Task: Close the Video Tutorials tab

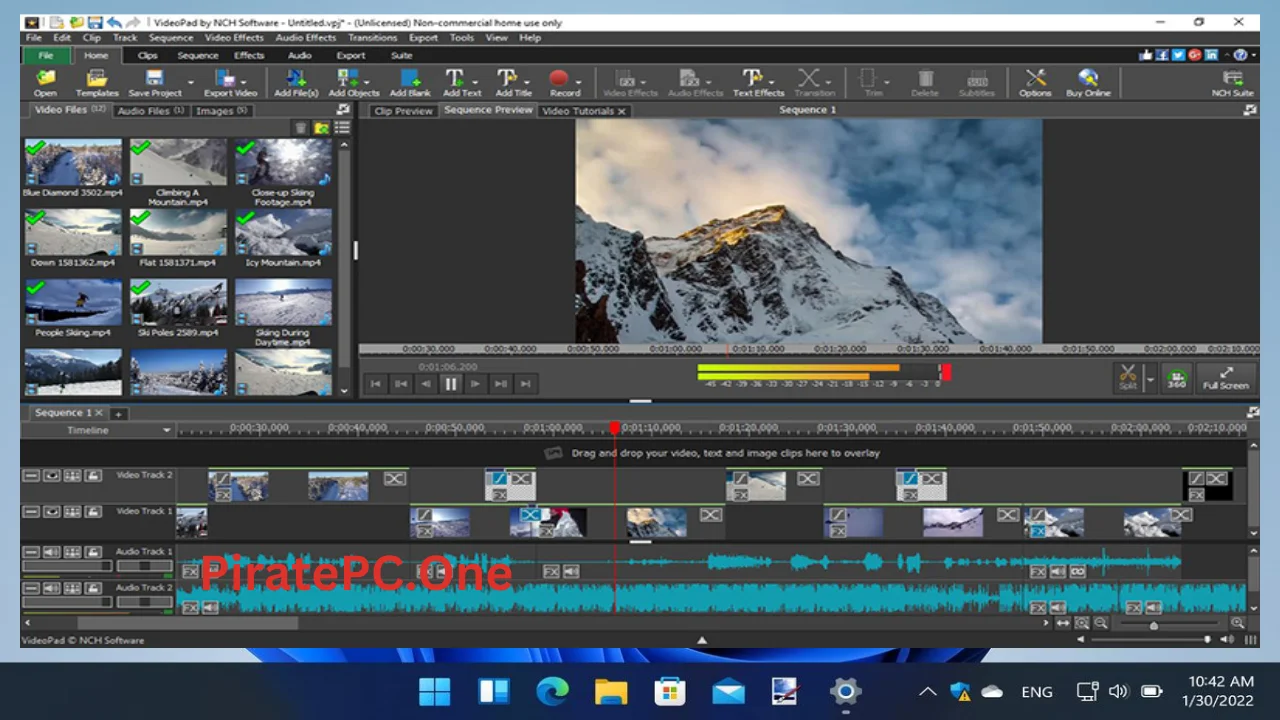Action: [x=621, y=111]
